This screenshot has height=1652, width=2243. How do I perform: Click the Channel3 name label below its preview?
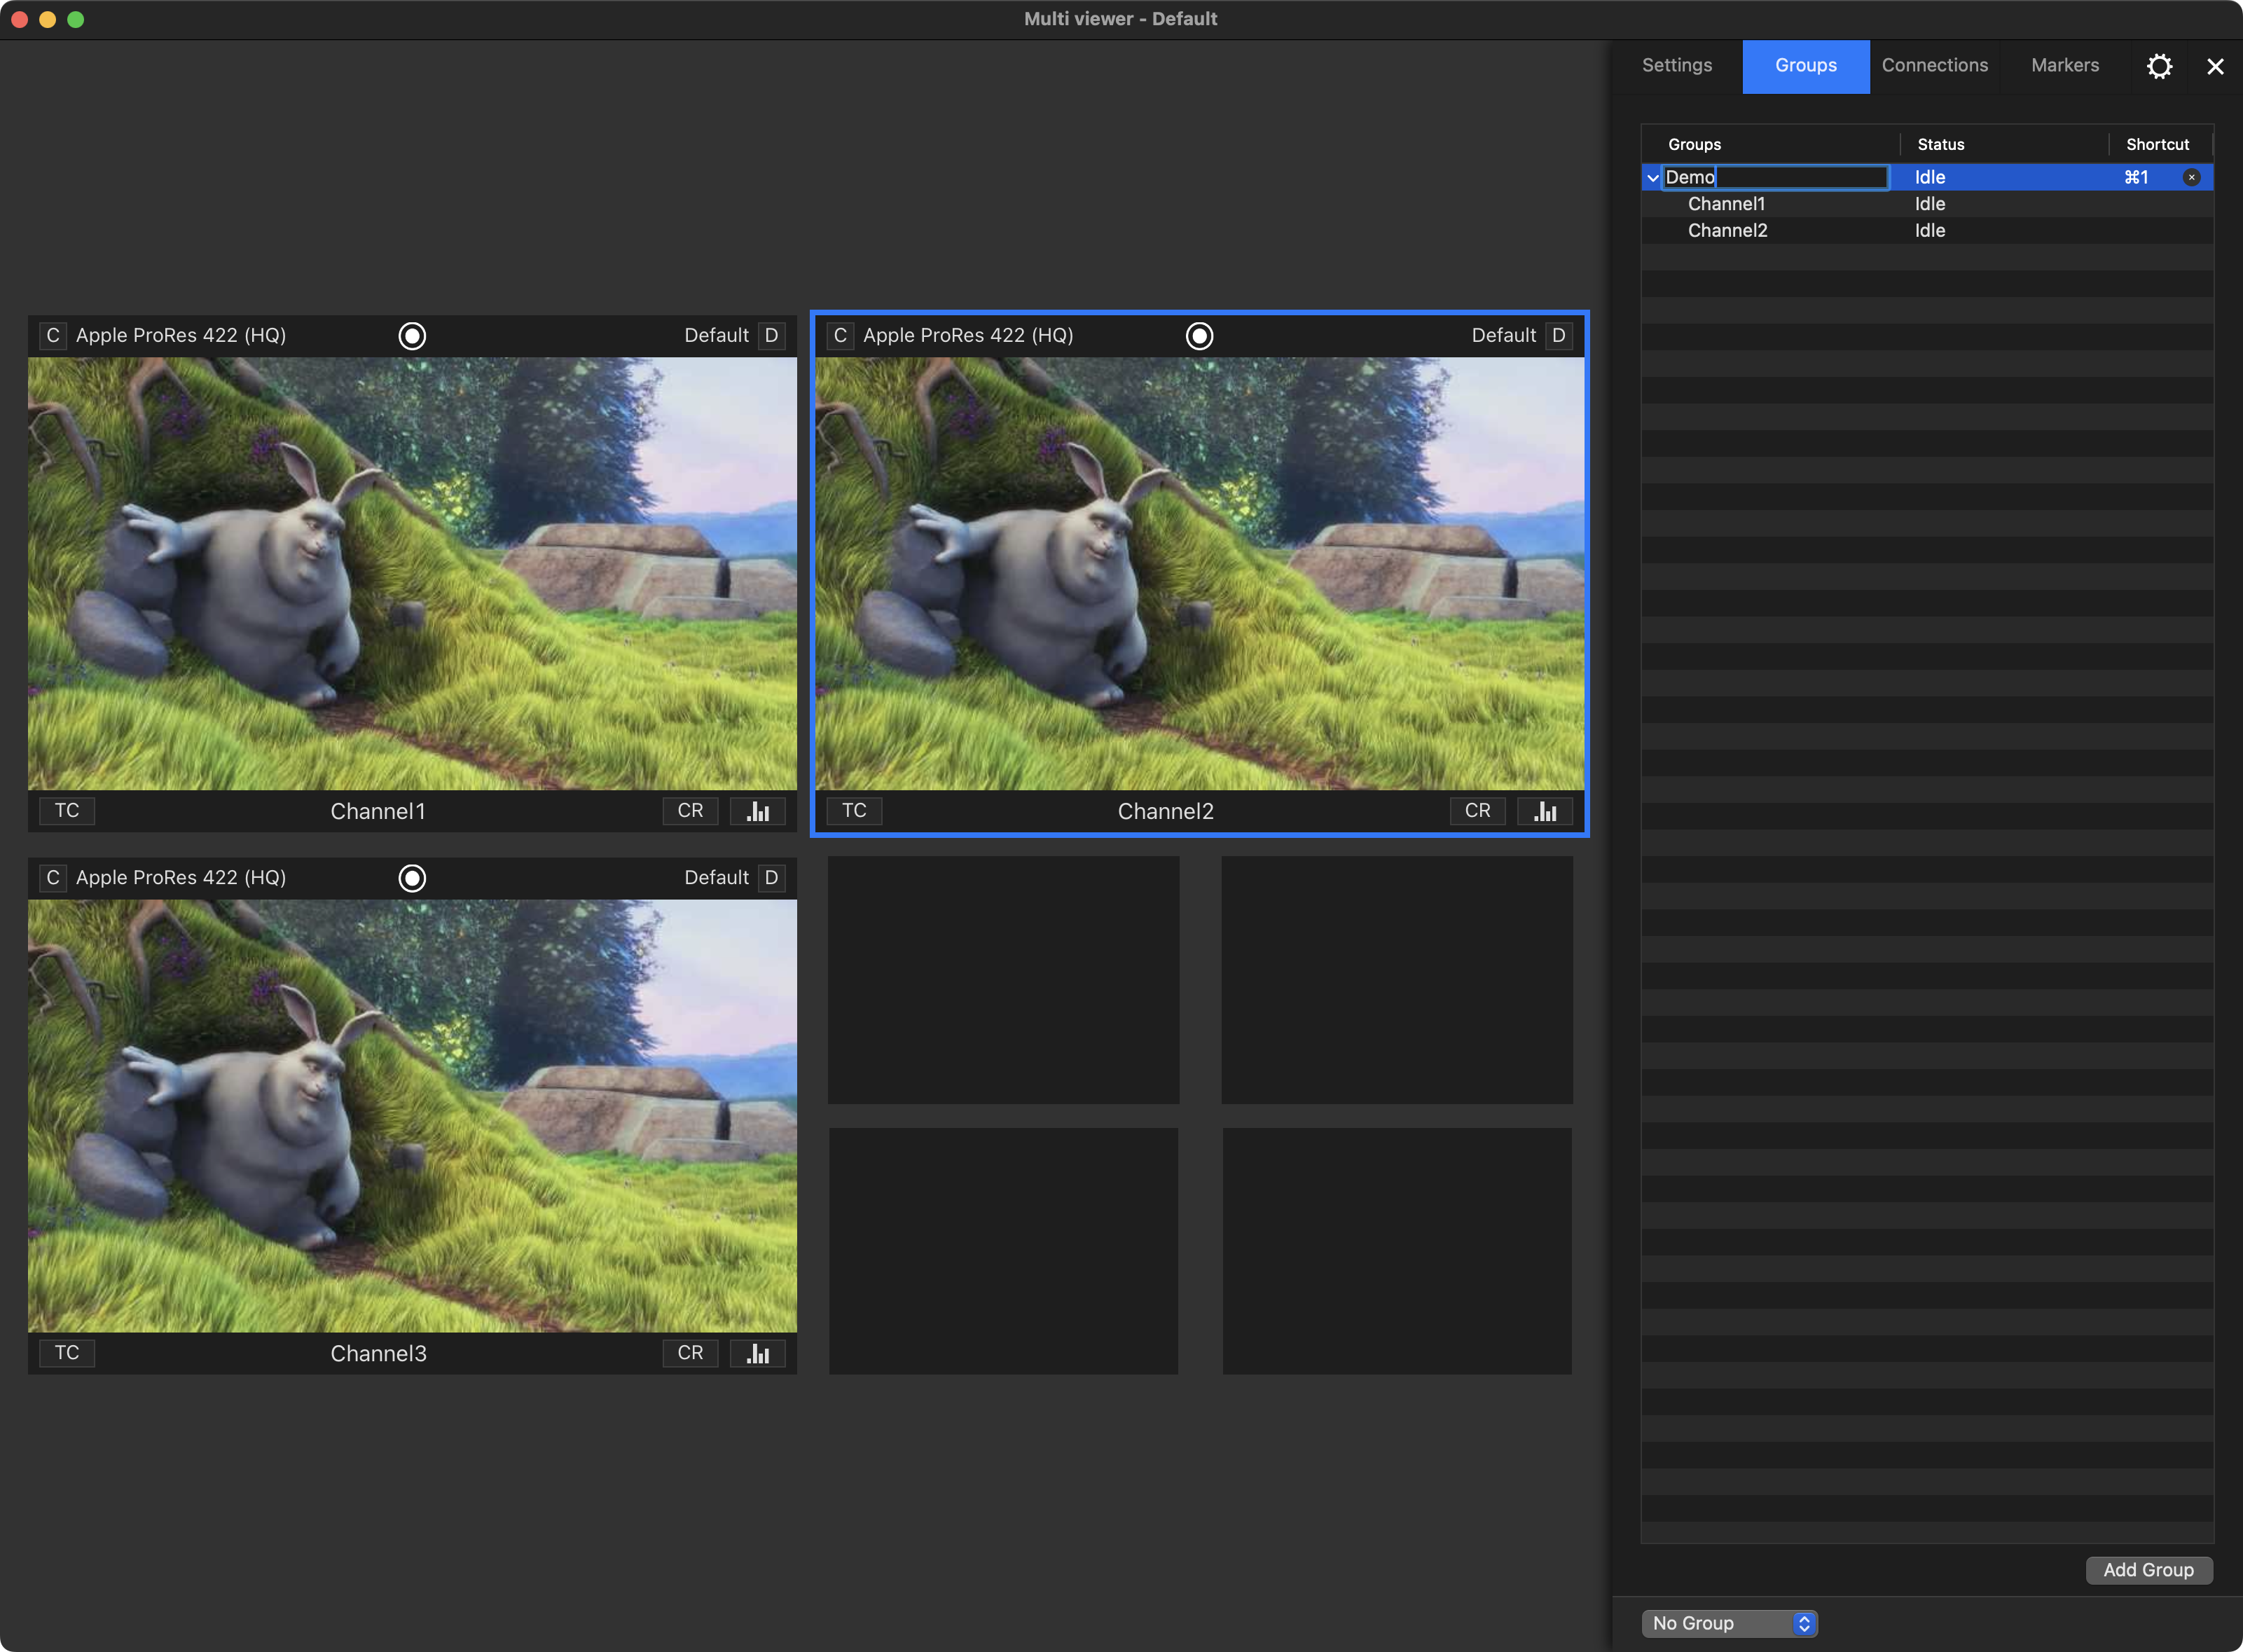378,1354
